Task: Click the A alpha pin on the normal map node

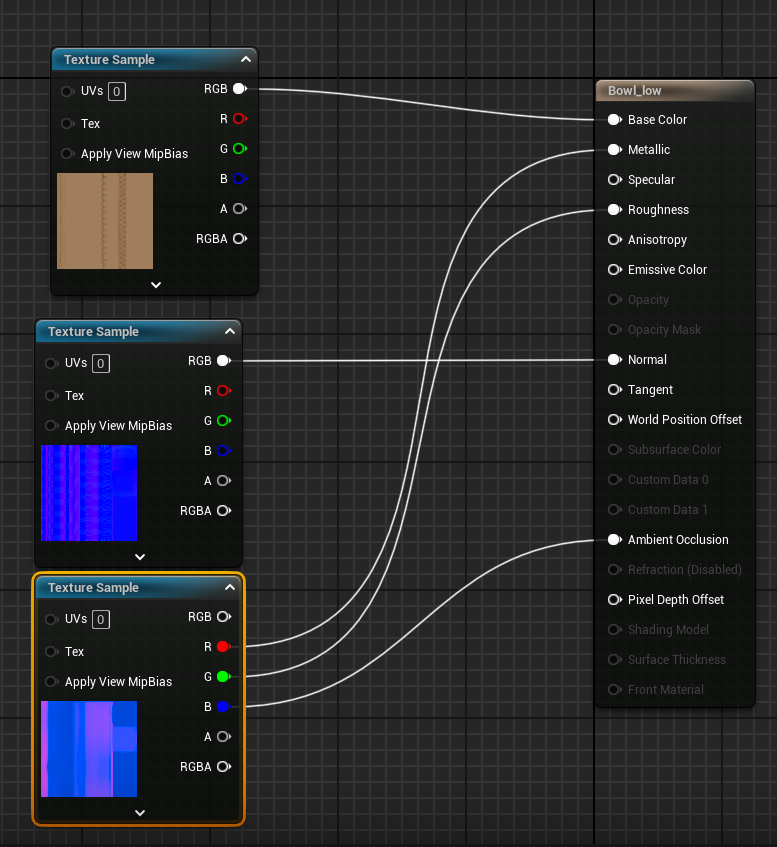Action: pyautogui.click(x=224, y=481)
